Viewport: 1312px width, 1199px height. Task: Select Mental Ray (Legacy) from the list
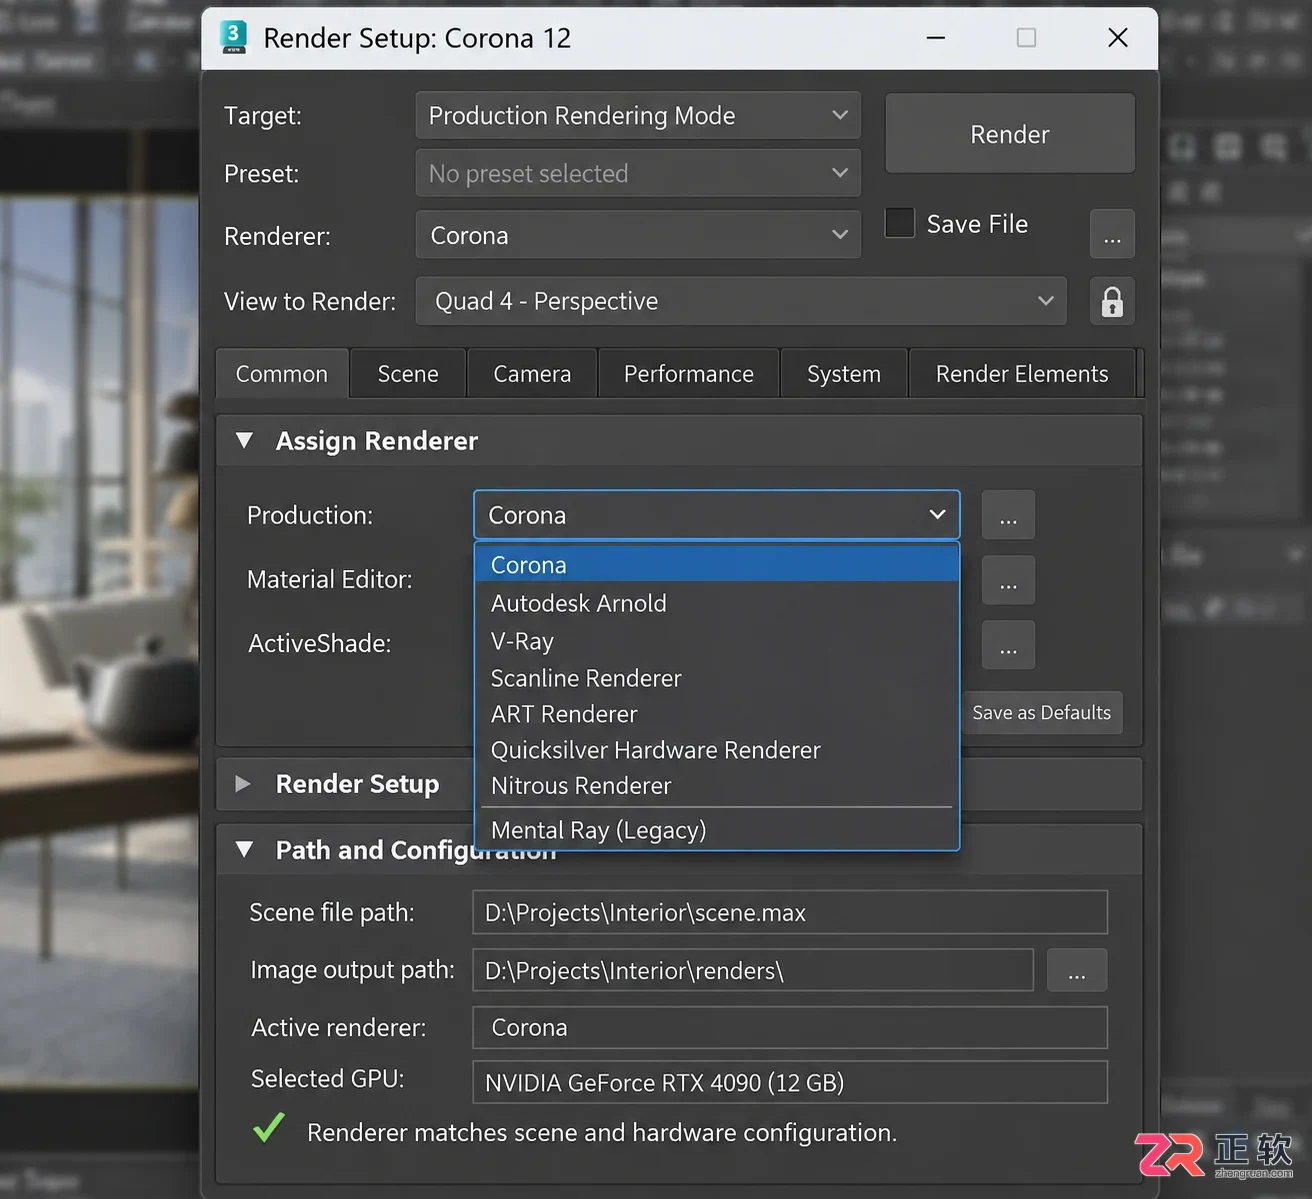[717, 830]
